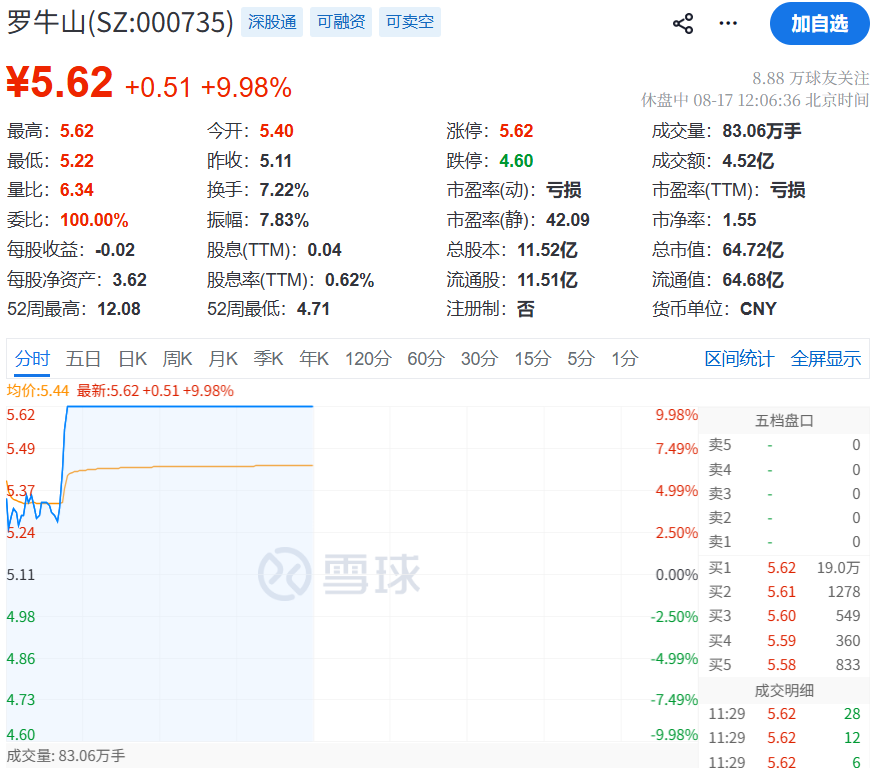Click the 五档盘口 header
Screen dimensions: 873x768
(784, 420)
